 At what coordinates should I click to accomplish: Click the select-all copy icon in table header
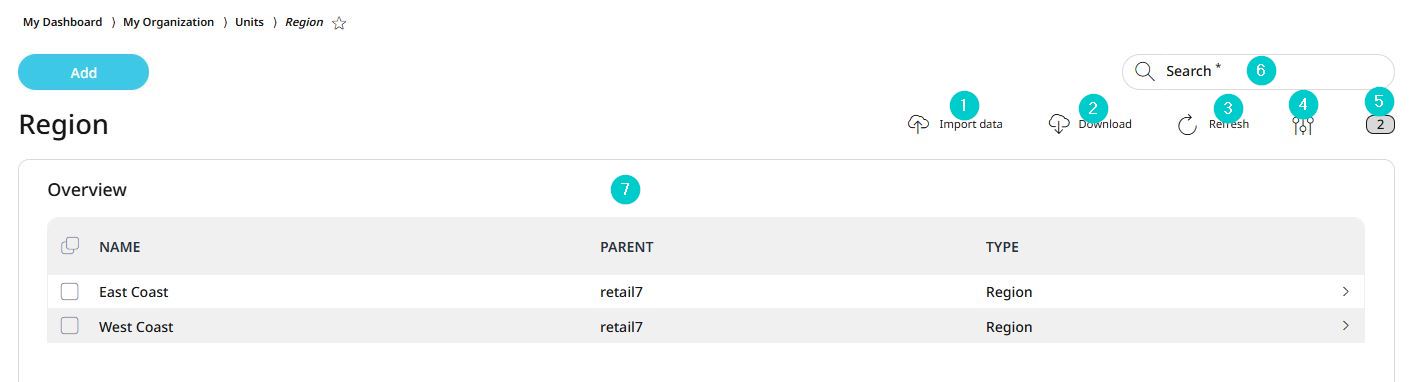pos(70,245)
